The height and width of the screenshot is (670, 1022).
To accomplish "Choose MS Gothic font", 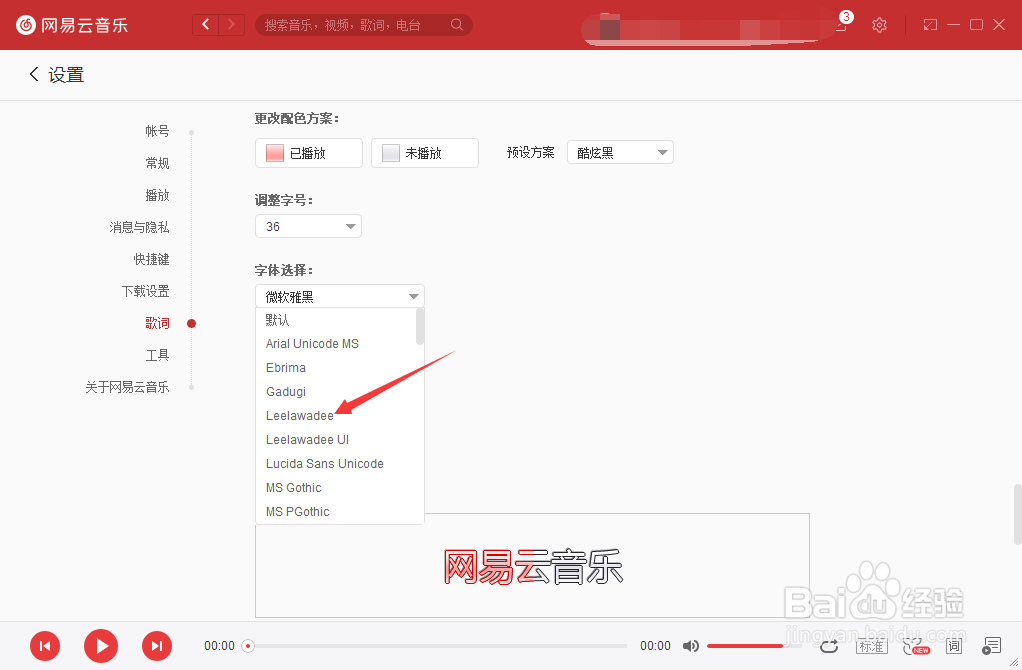I will pyautogui.click(x=336, y=488).
